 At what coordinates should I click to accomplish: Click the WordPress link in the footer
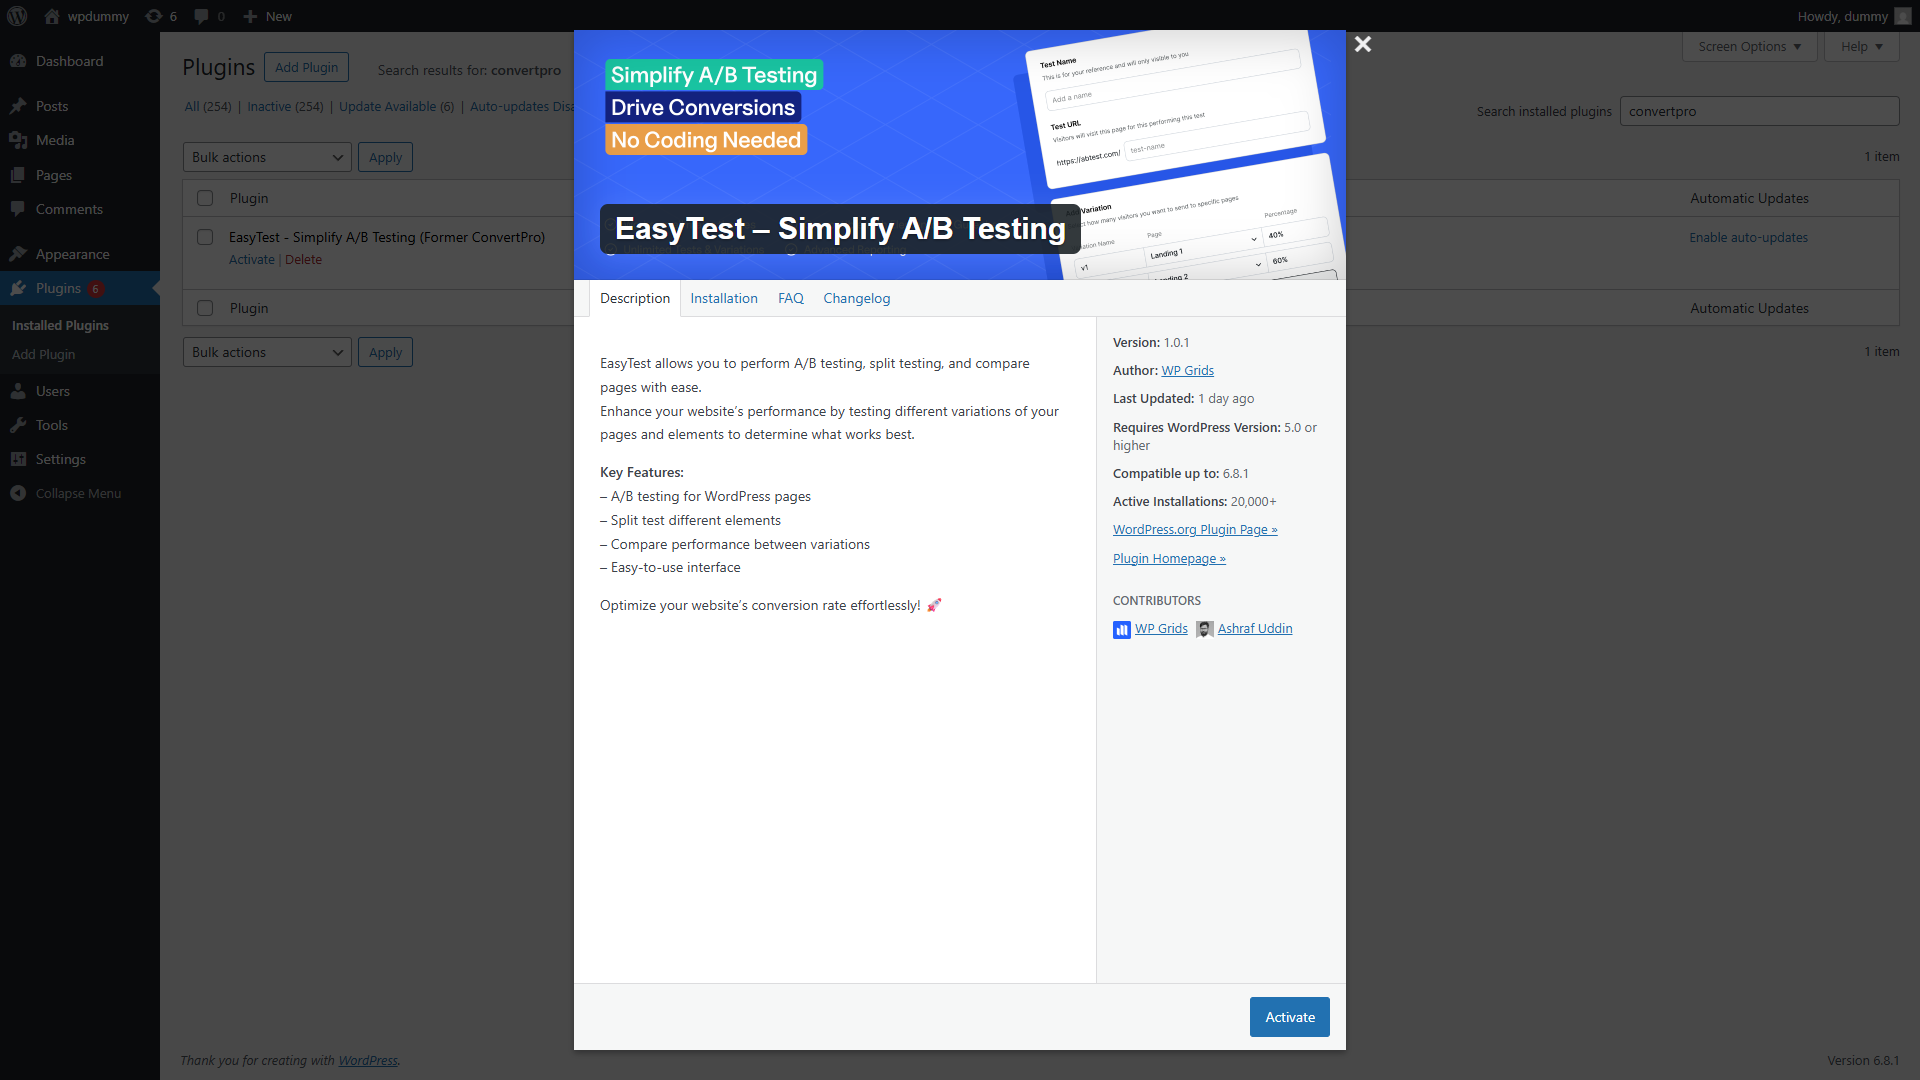coord(367,1060)
